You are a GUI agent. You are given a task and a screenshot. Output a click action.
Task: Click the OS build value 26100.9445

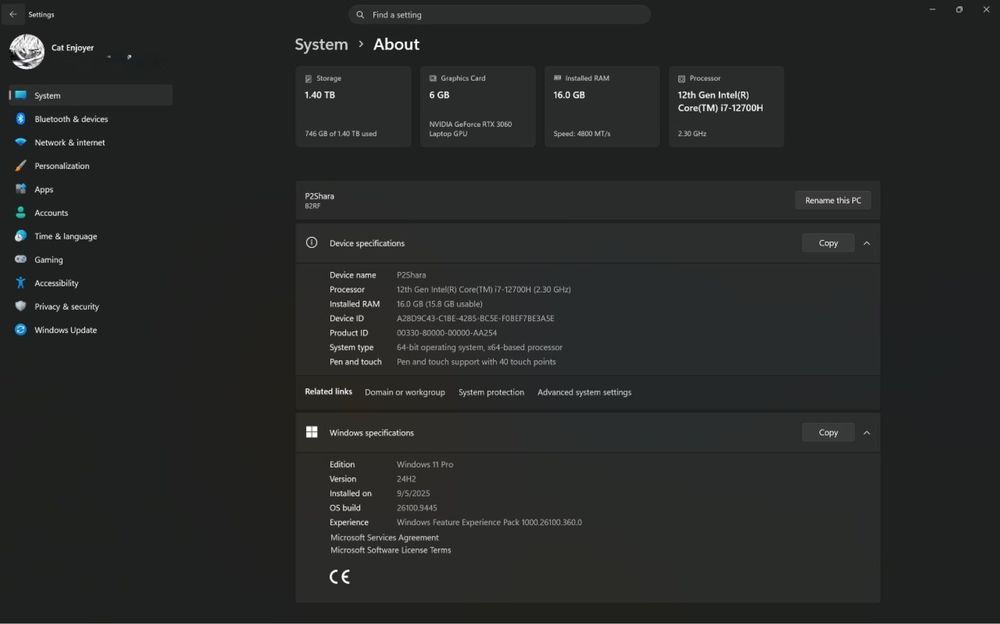coord(416,508)
